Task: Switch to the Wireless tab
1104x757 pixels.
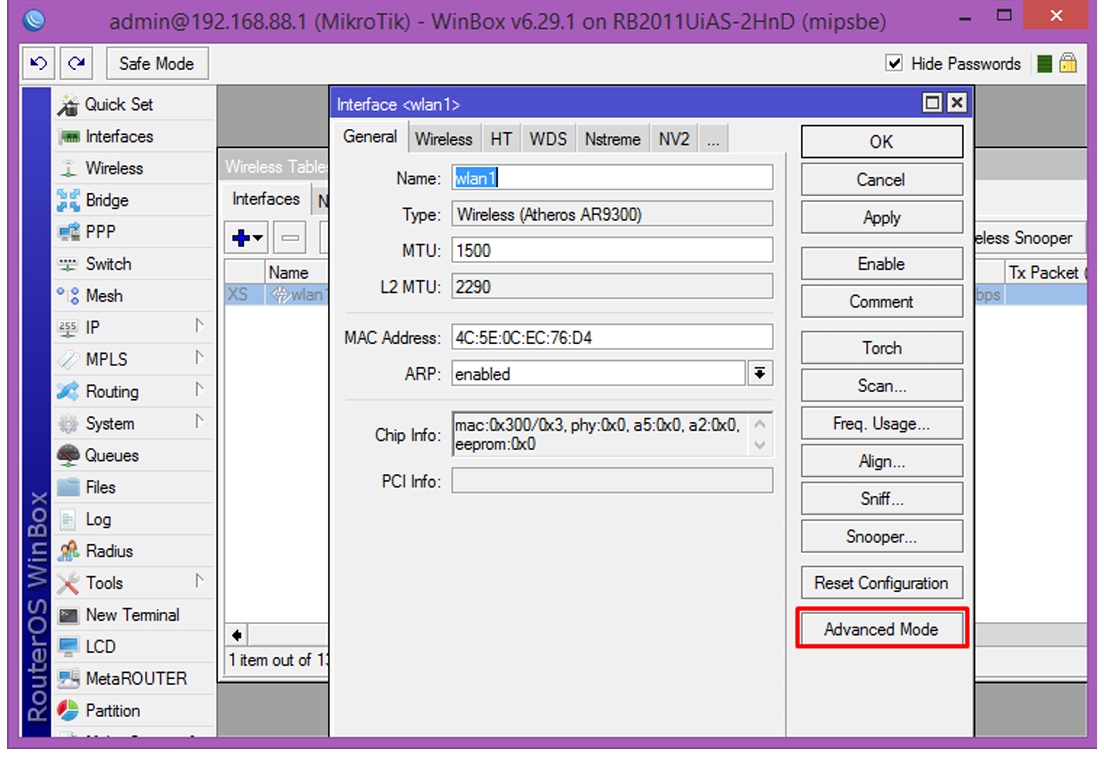Action: pyautogui.click(x=444, y=139)
